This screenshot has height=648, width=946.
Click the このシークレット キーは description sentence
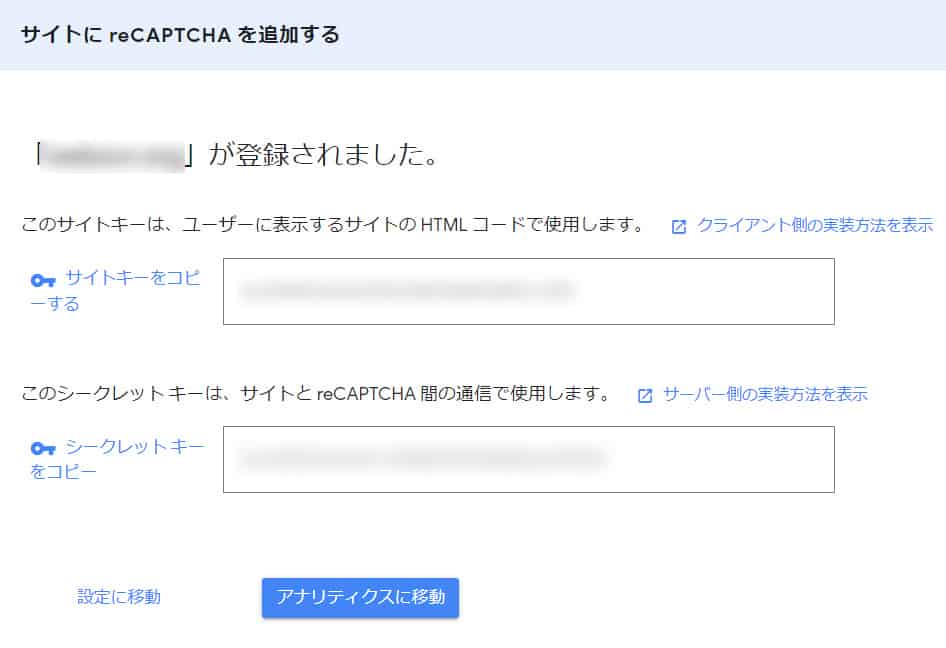tap(316, 394)
